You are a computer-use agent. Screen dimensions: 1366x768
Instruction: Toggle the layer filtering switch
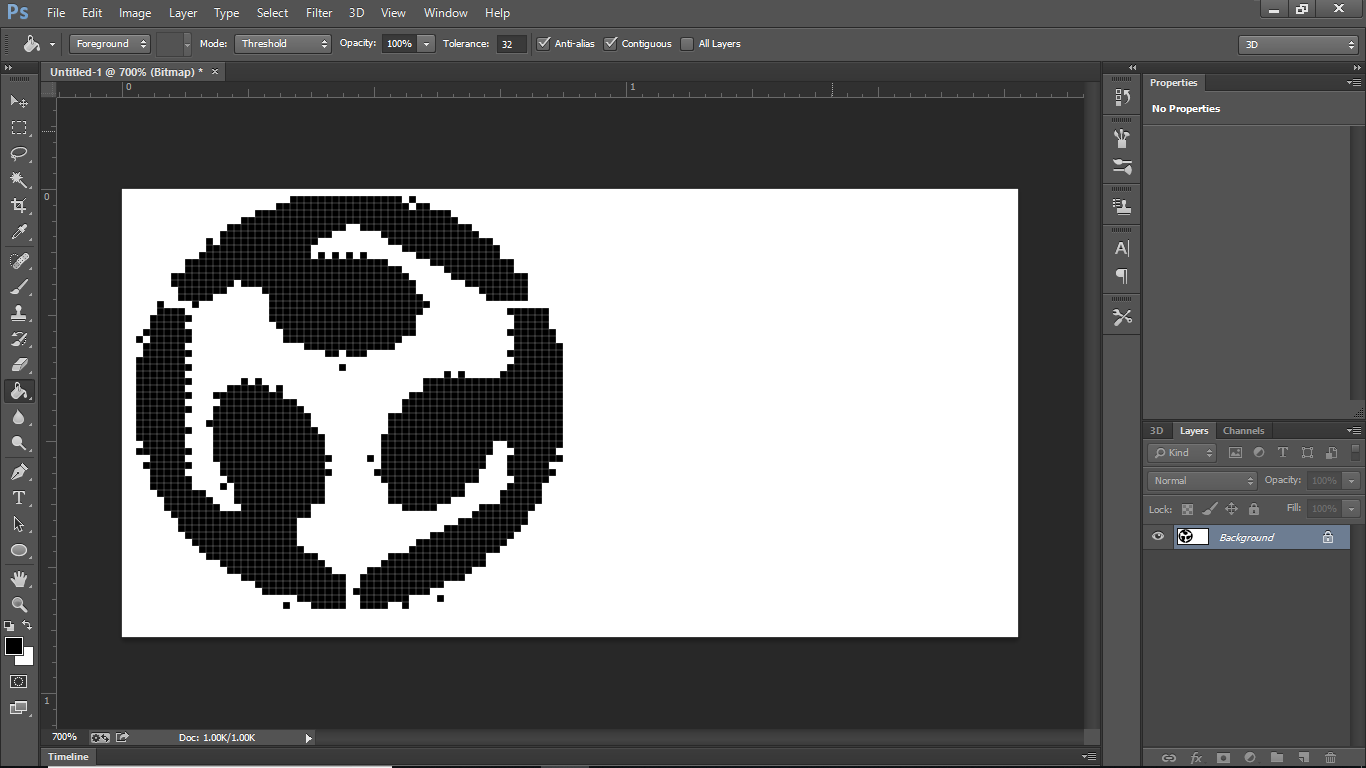point(1353,453)
